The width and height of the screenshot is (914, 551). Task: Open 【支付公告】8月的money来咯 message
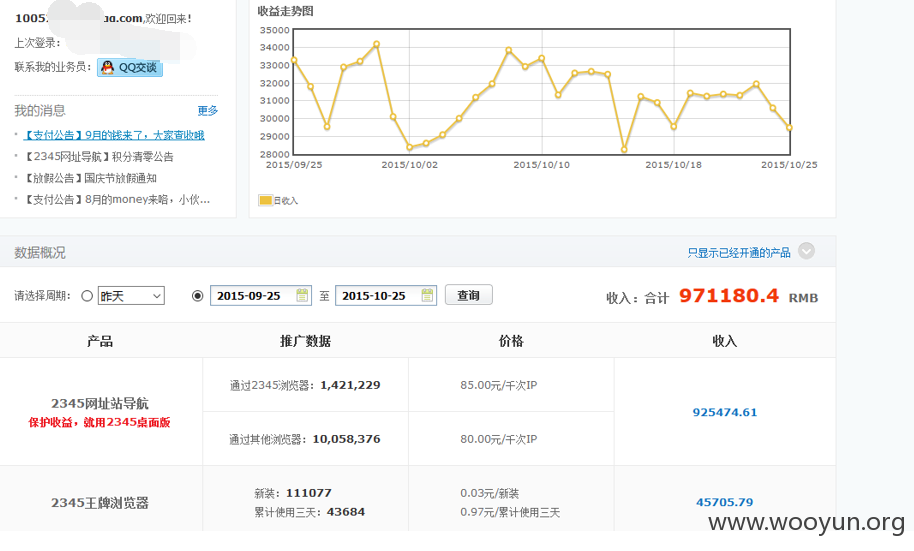117,200
